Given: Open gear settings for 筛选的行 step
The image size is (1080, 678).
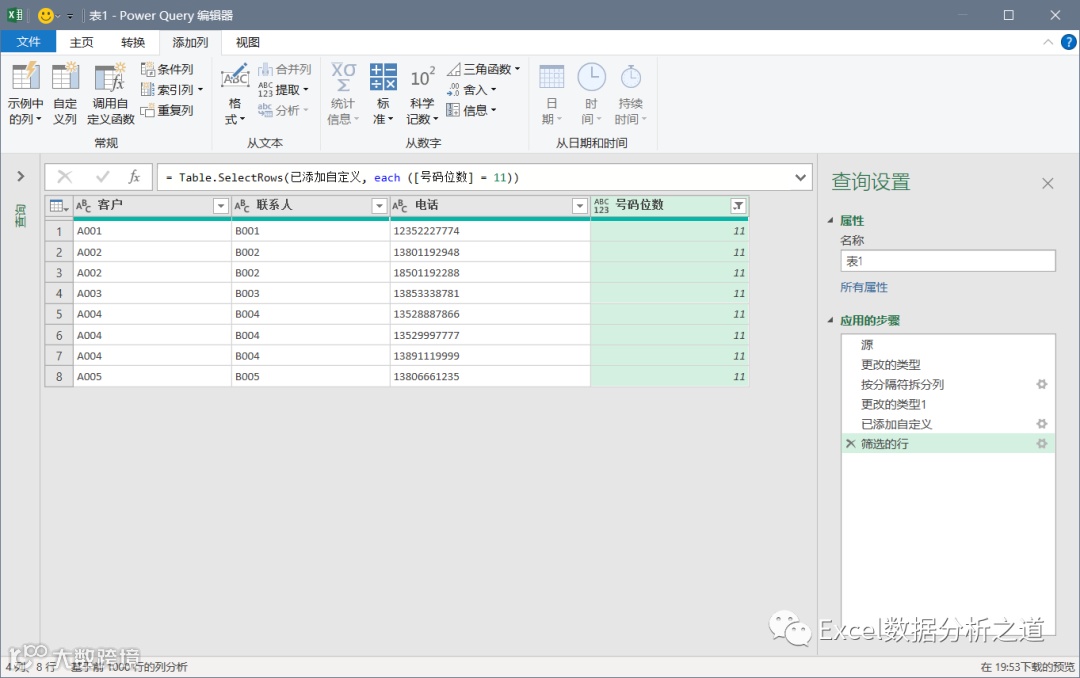Looking at the screenshot, I should pos(1041,444).
